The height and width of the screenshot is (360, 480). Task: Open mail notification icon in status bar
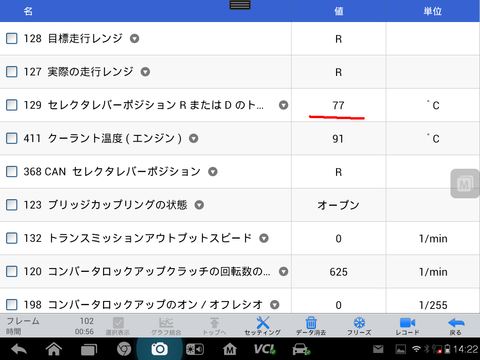tap(378, 349)
